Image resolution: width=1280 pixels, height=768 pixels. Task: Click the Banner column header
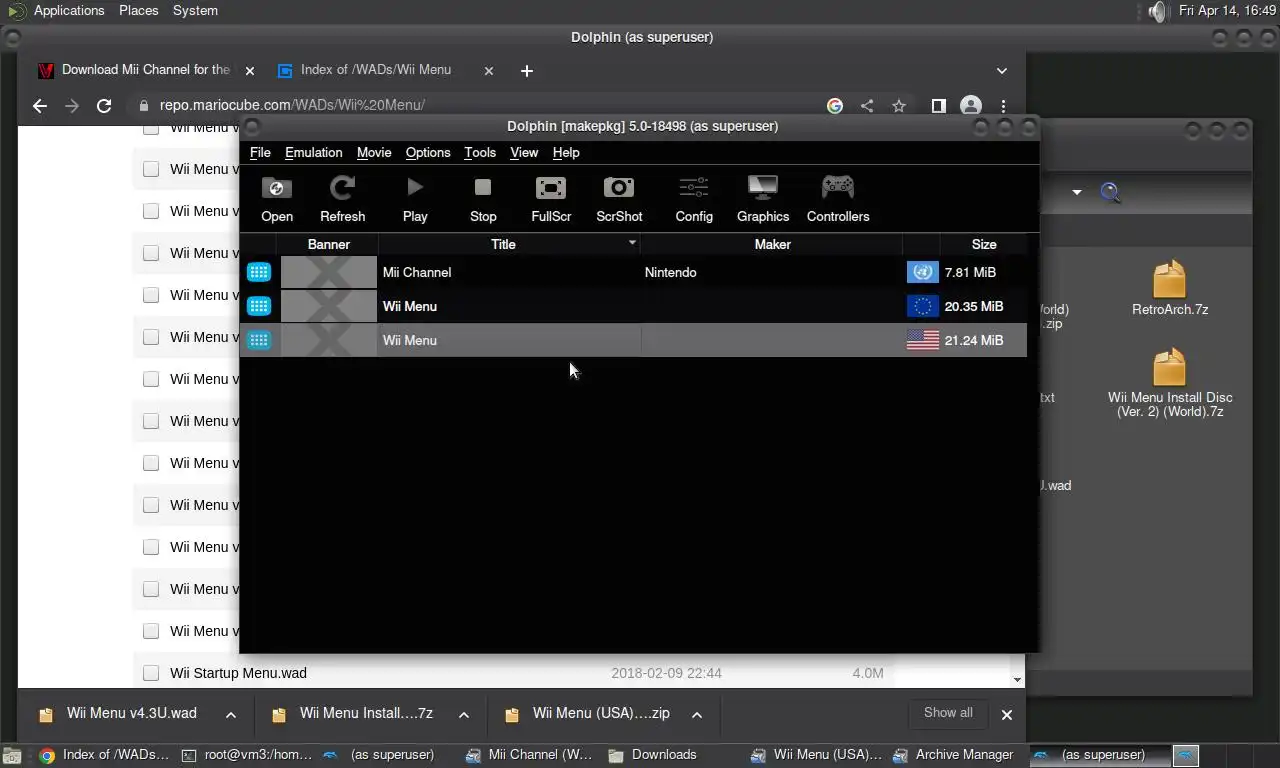(x=328, y=244)
